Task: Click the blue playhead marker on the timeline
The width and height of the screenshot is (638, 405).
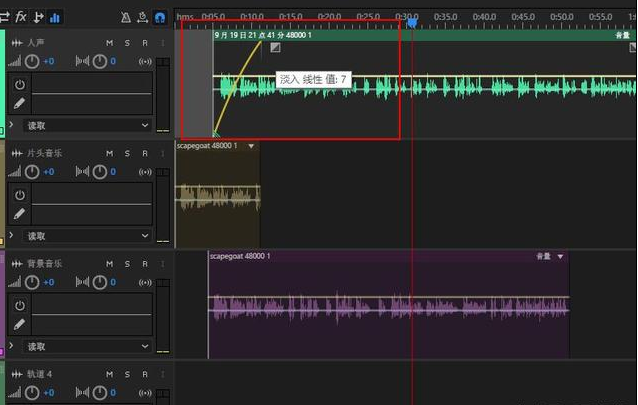Action: [x=411, y=22]
